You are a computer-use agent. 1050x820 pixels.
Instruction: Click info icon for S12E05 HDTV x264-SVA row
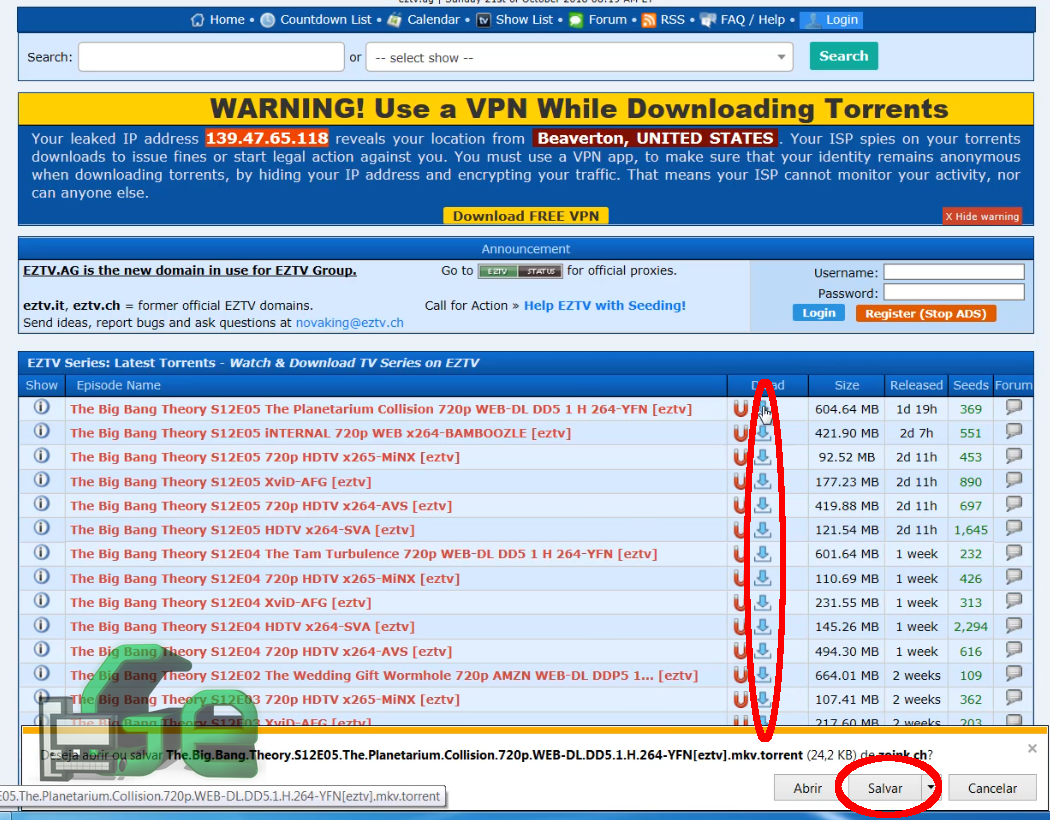[42, 527]
